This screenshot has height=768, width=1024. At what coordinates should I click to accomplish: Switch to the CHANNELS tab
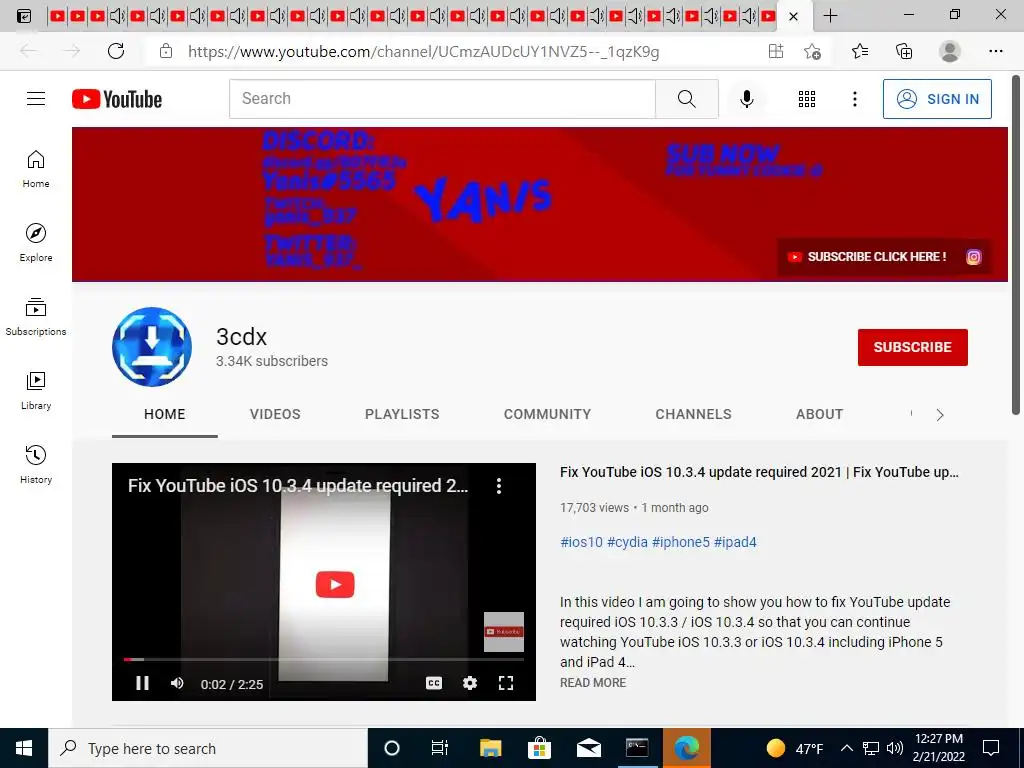[x=693, y=414]
